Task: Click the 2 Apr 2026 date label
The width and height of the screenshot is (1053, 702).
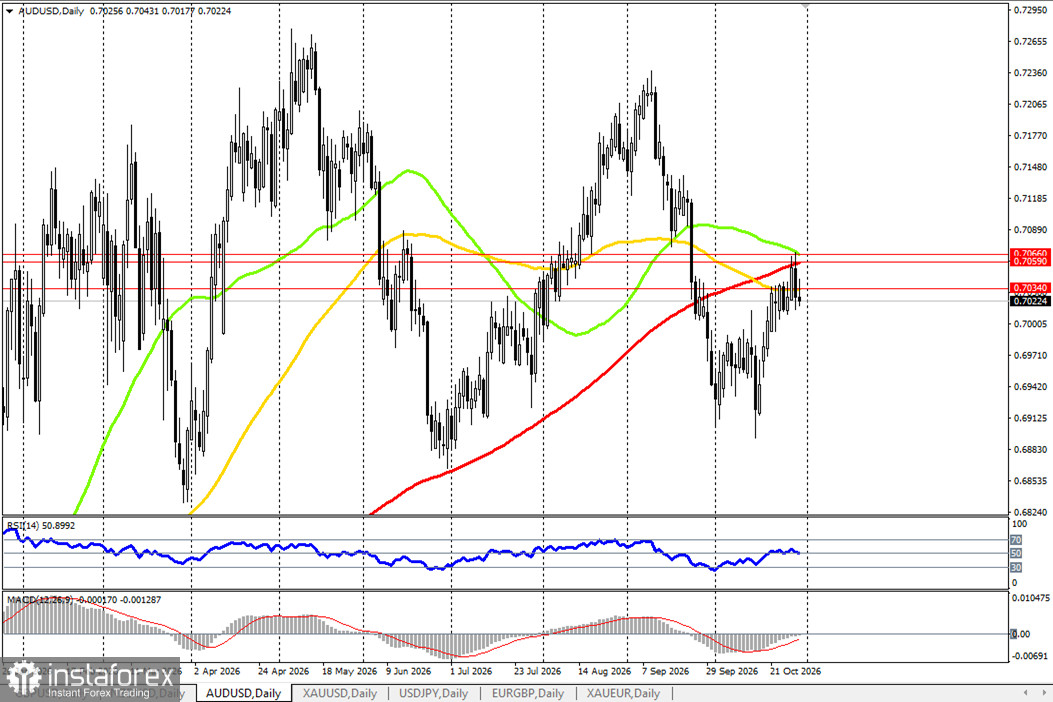Action: tap(216, 671)
